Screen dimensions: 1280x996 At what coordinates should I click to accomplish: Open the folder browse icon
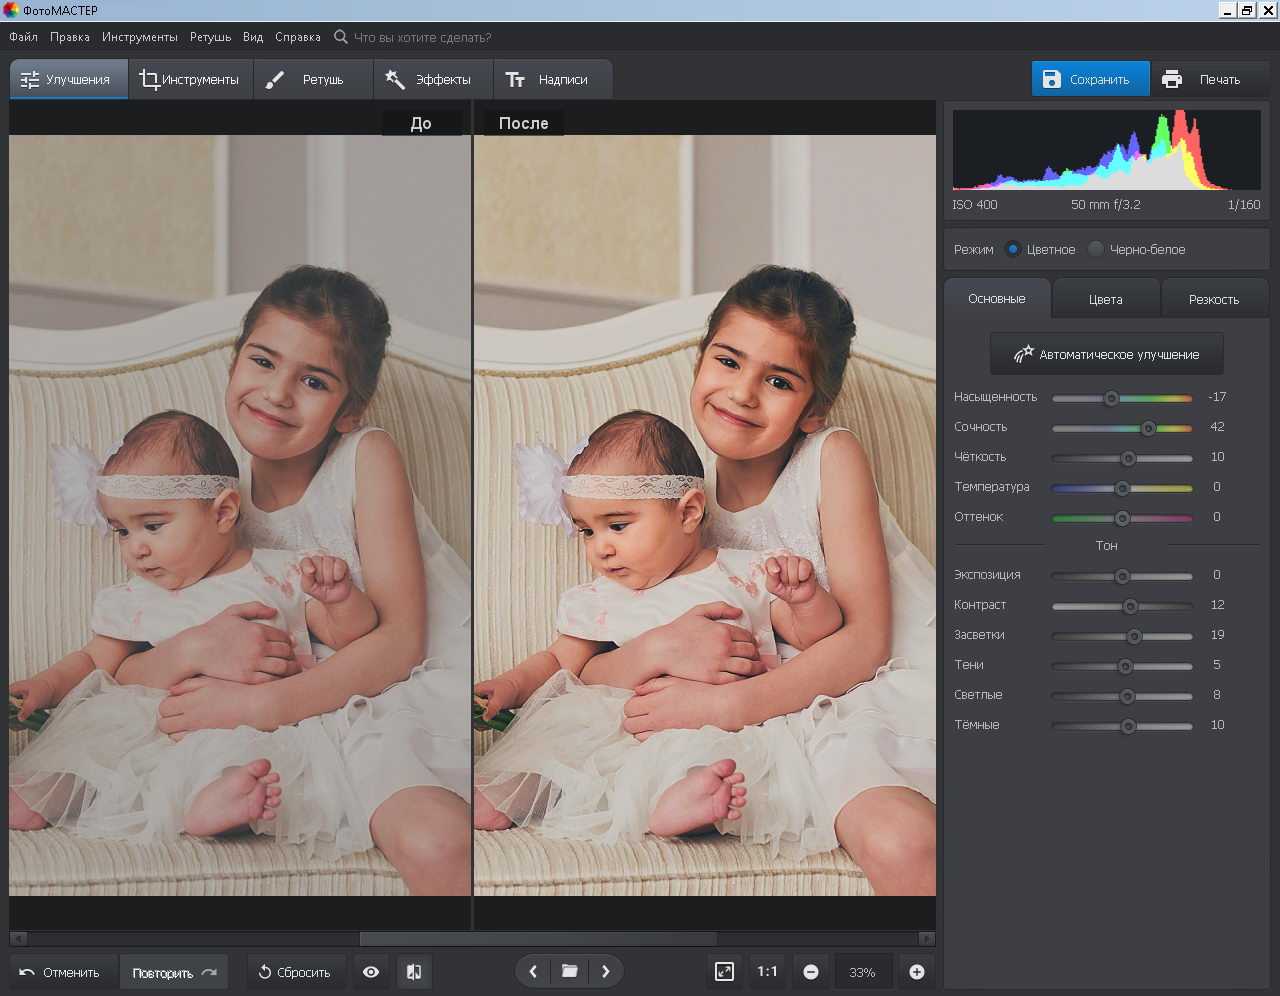[x=569, y=971]
